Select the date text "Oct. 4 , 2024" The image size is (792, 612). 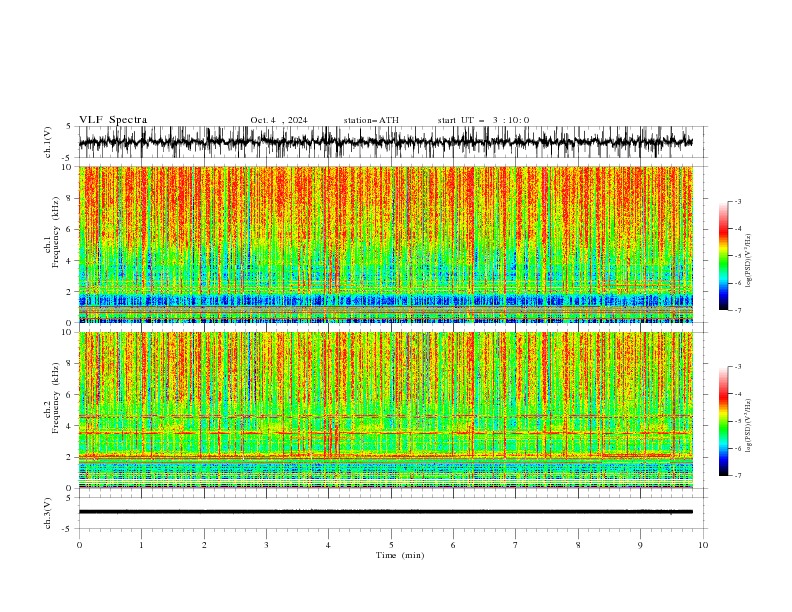(x=279, y=120)
